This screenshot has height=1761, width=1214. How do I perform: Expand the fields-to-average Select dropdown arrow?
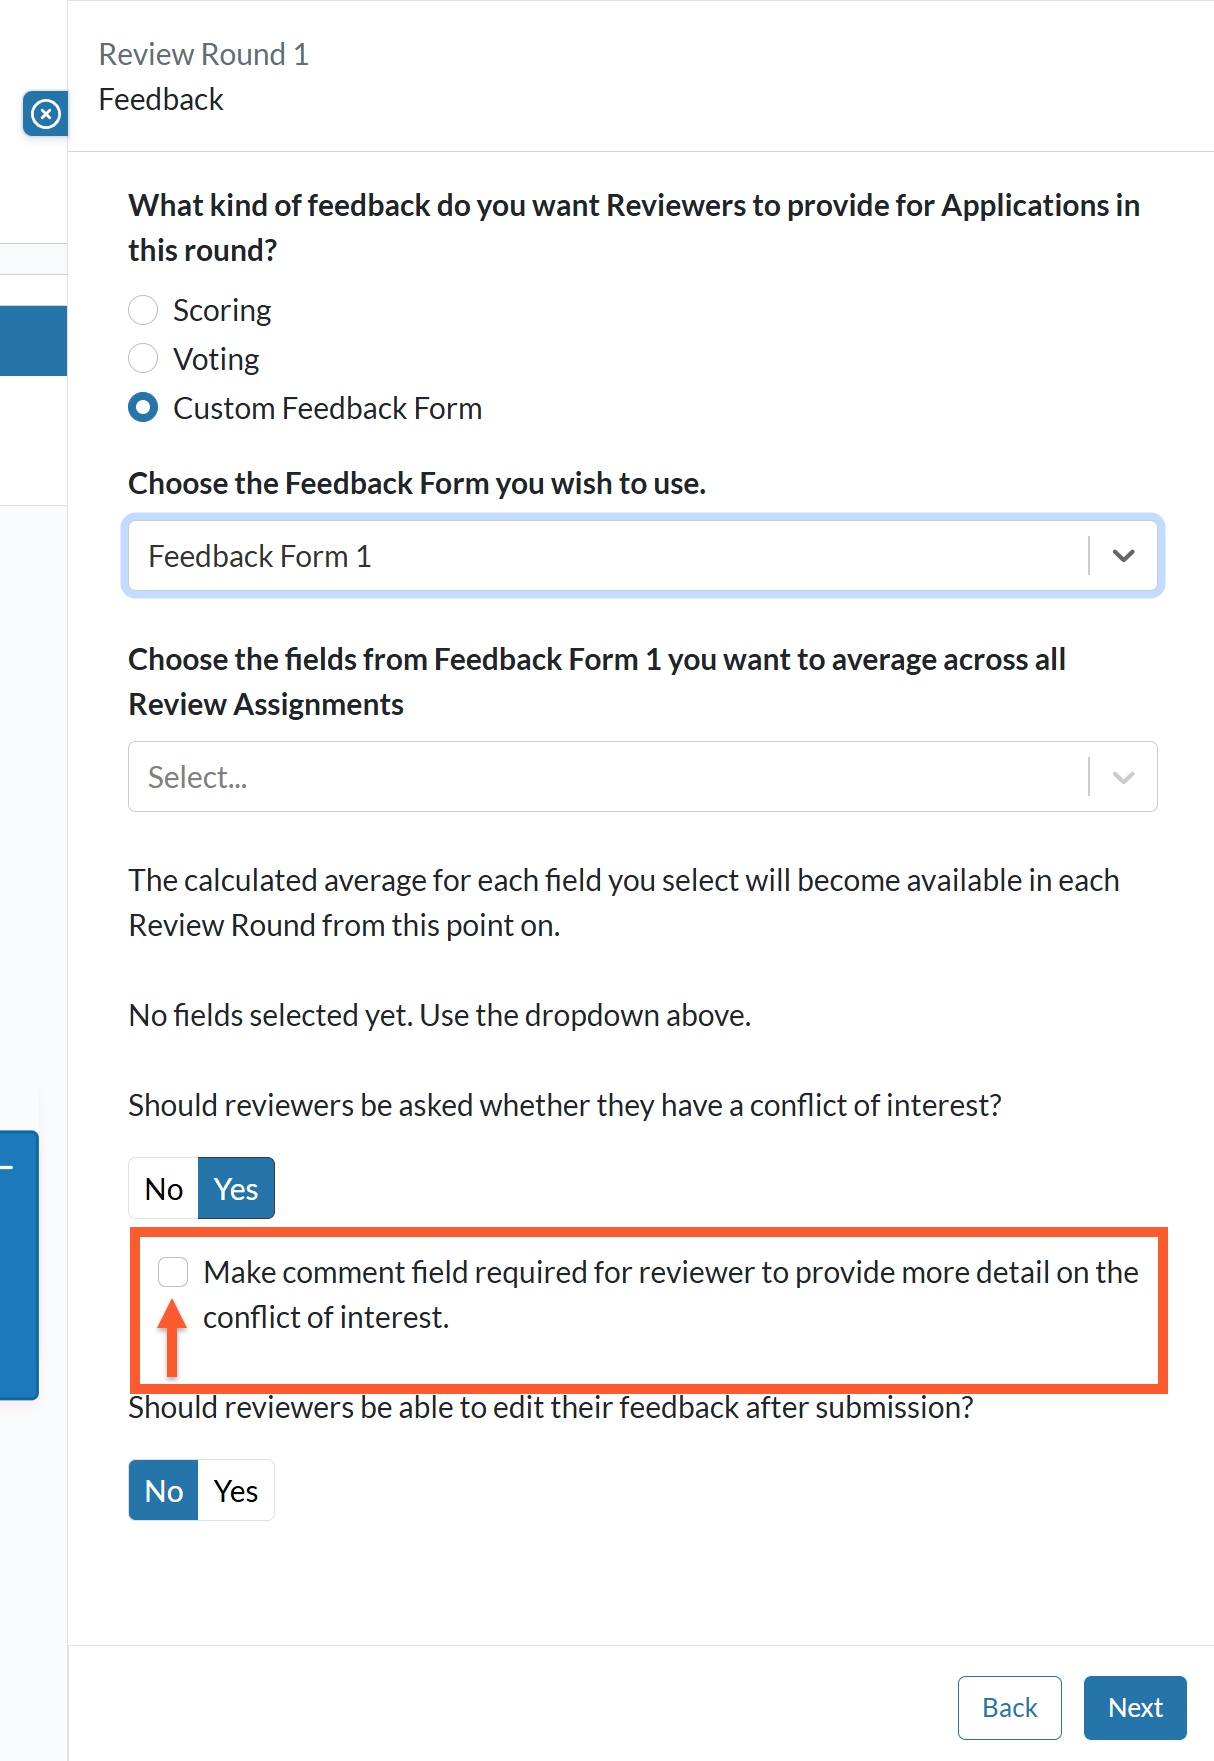click(1123, 777)
